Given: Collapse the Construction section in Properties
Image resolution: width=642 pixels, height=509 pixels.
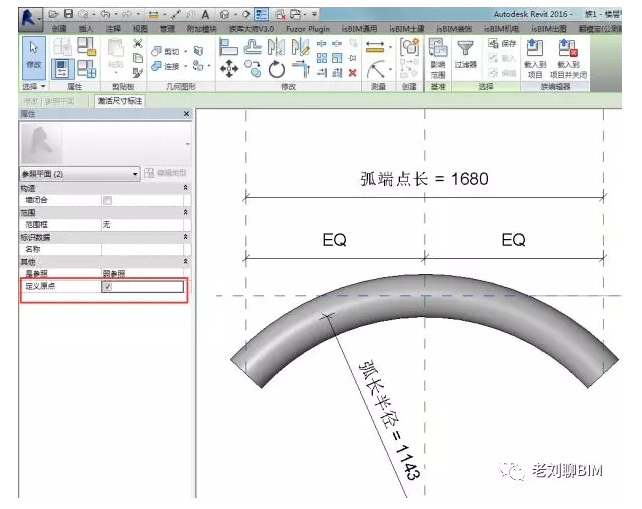Looking at the screenshot, I should coord(185,188).
